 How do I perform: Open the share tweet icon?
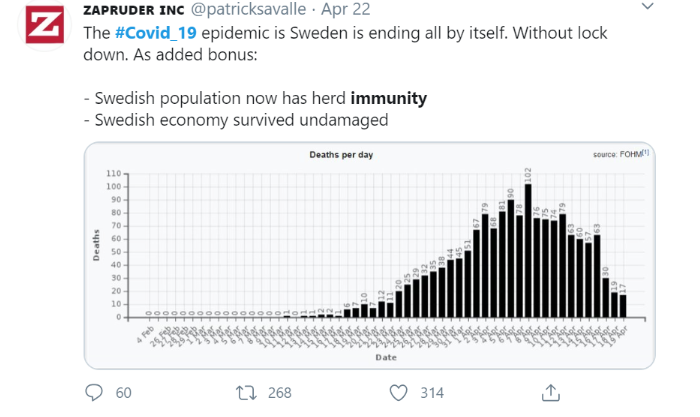[551, 391]
